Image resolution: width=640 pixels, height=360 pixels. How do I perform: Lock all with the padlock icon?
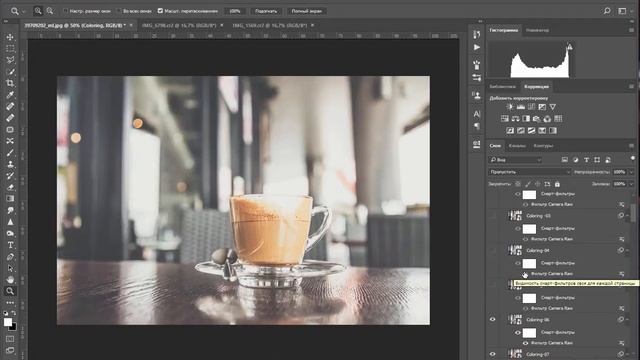557,184
